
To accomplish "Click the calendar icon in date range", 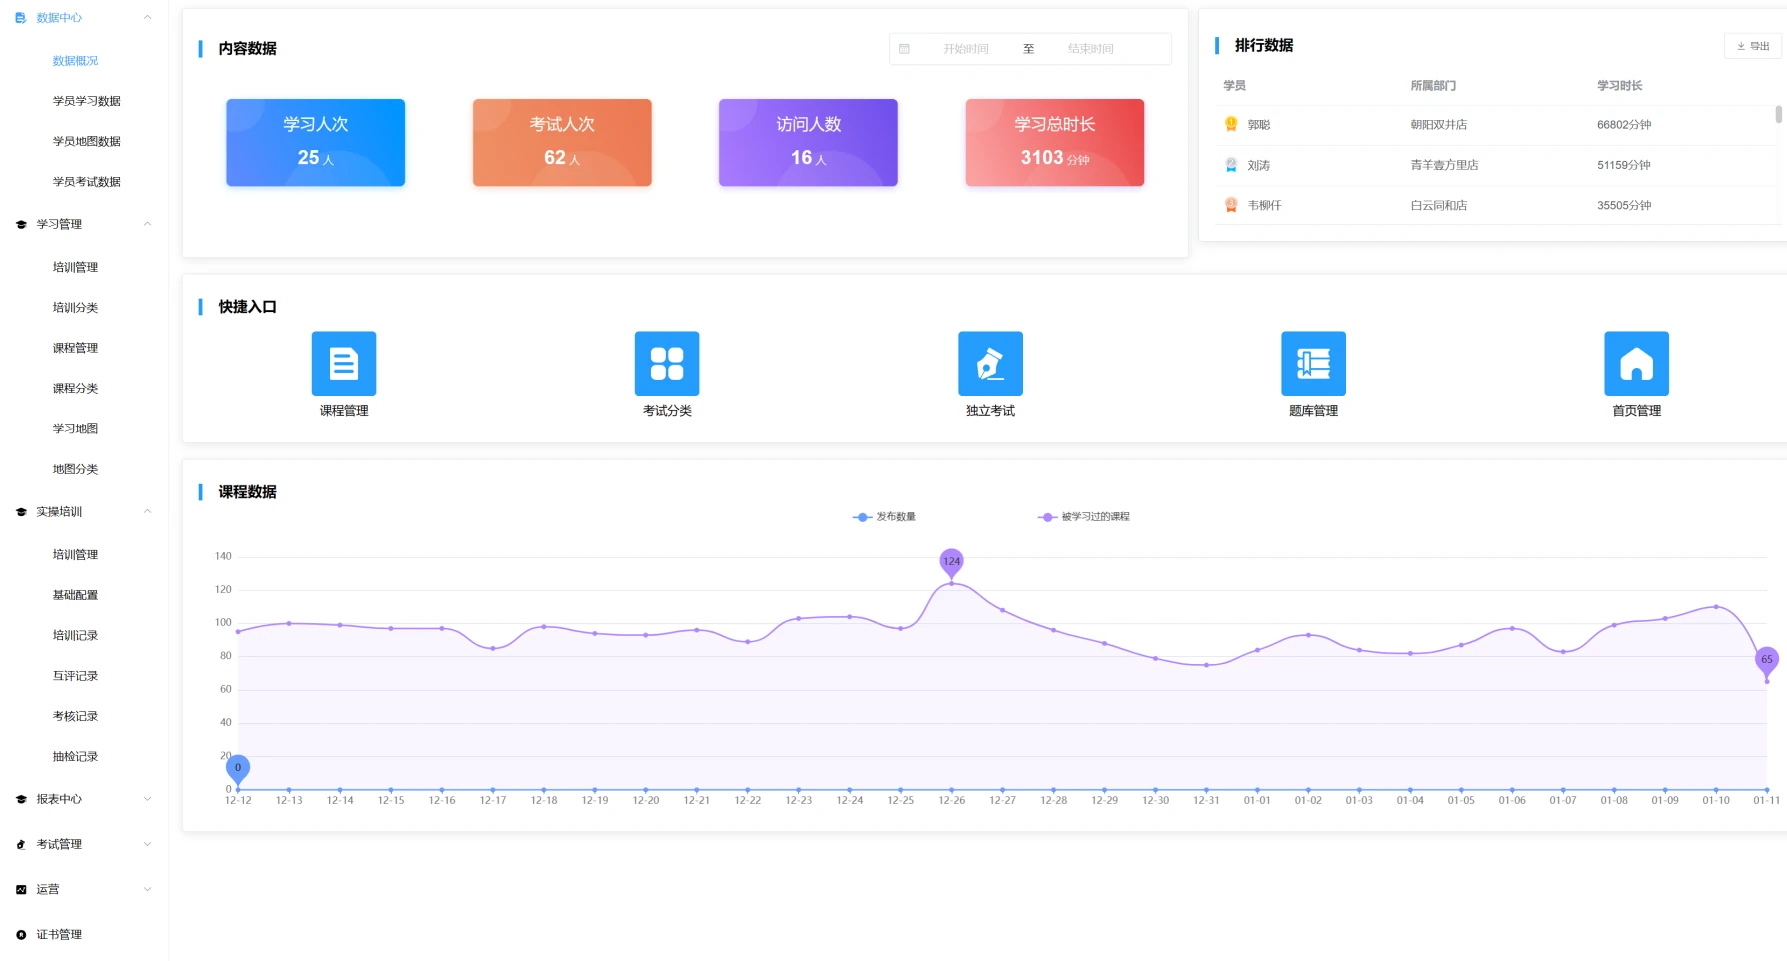I will click(904, 49).
